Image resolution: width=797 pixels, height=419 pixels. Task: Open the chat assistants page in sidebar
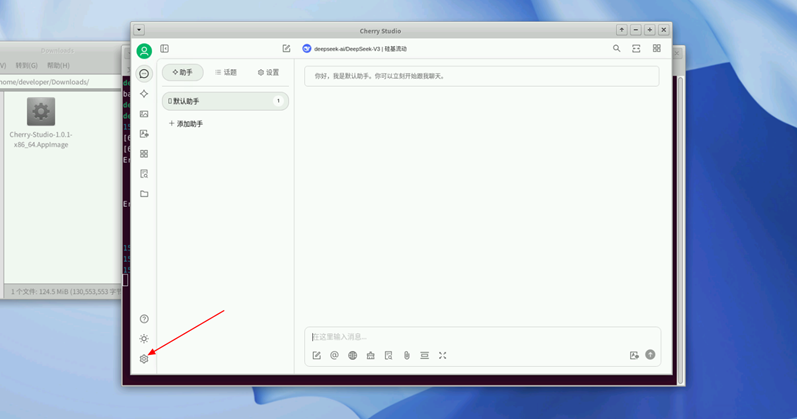[144, 74]
